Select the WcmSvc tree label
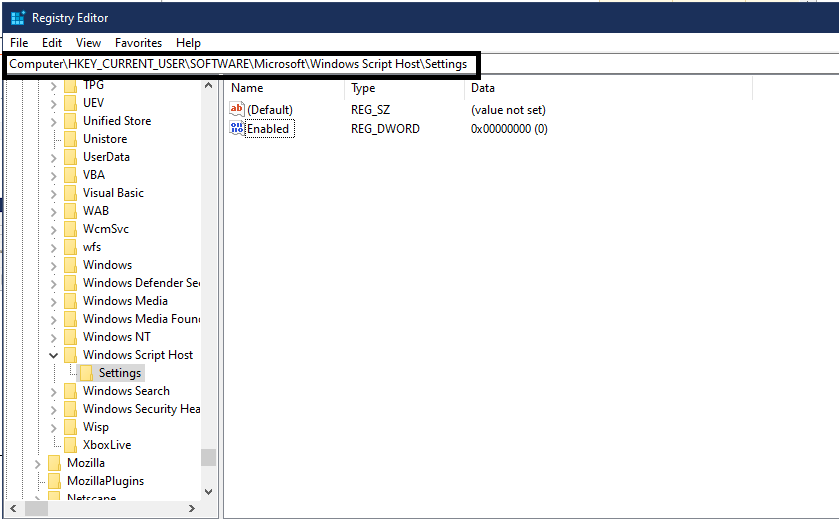This screenshot has height=519, width=839. tap(106, 229)
